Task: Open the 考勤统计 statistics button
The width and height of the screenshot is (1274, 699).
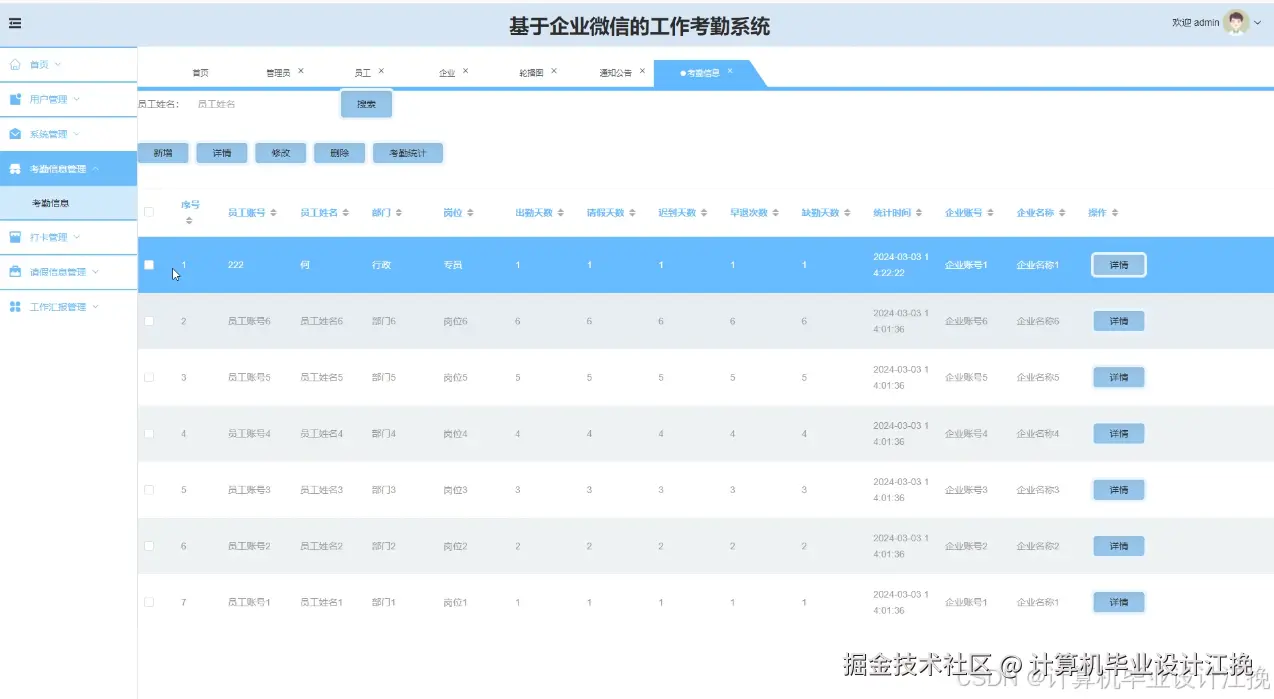Action: [407, 153]
